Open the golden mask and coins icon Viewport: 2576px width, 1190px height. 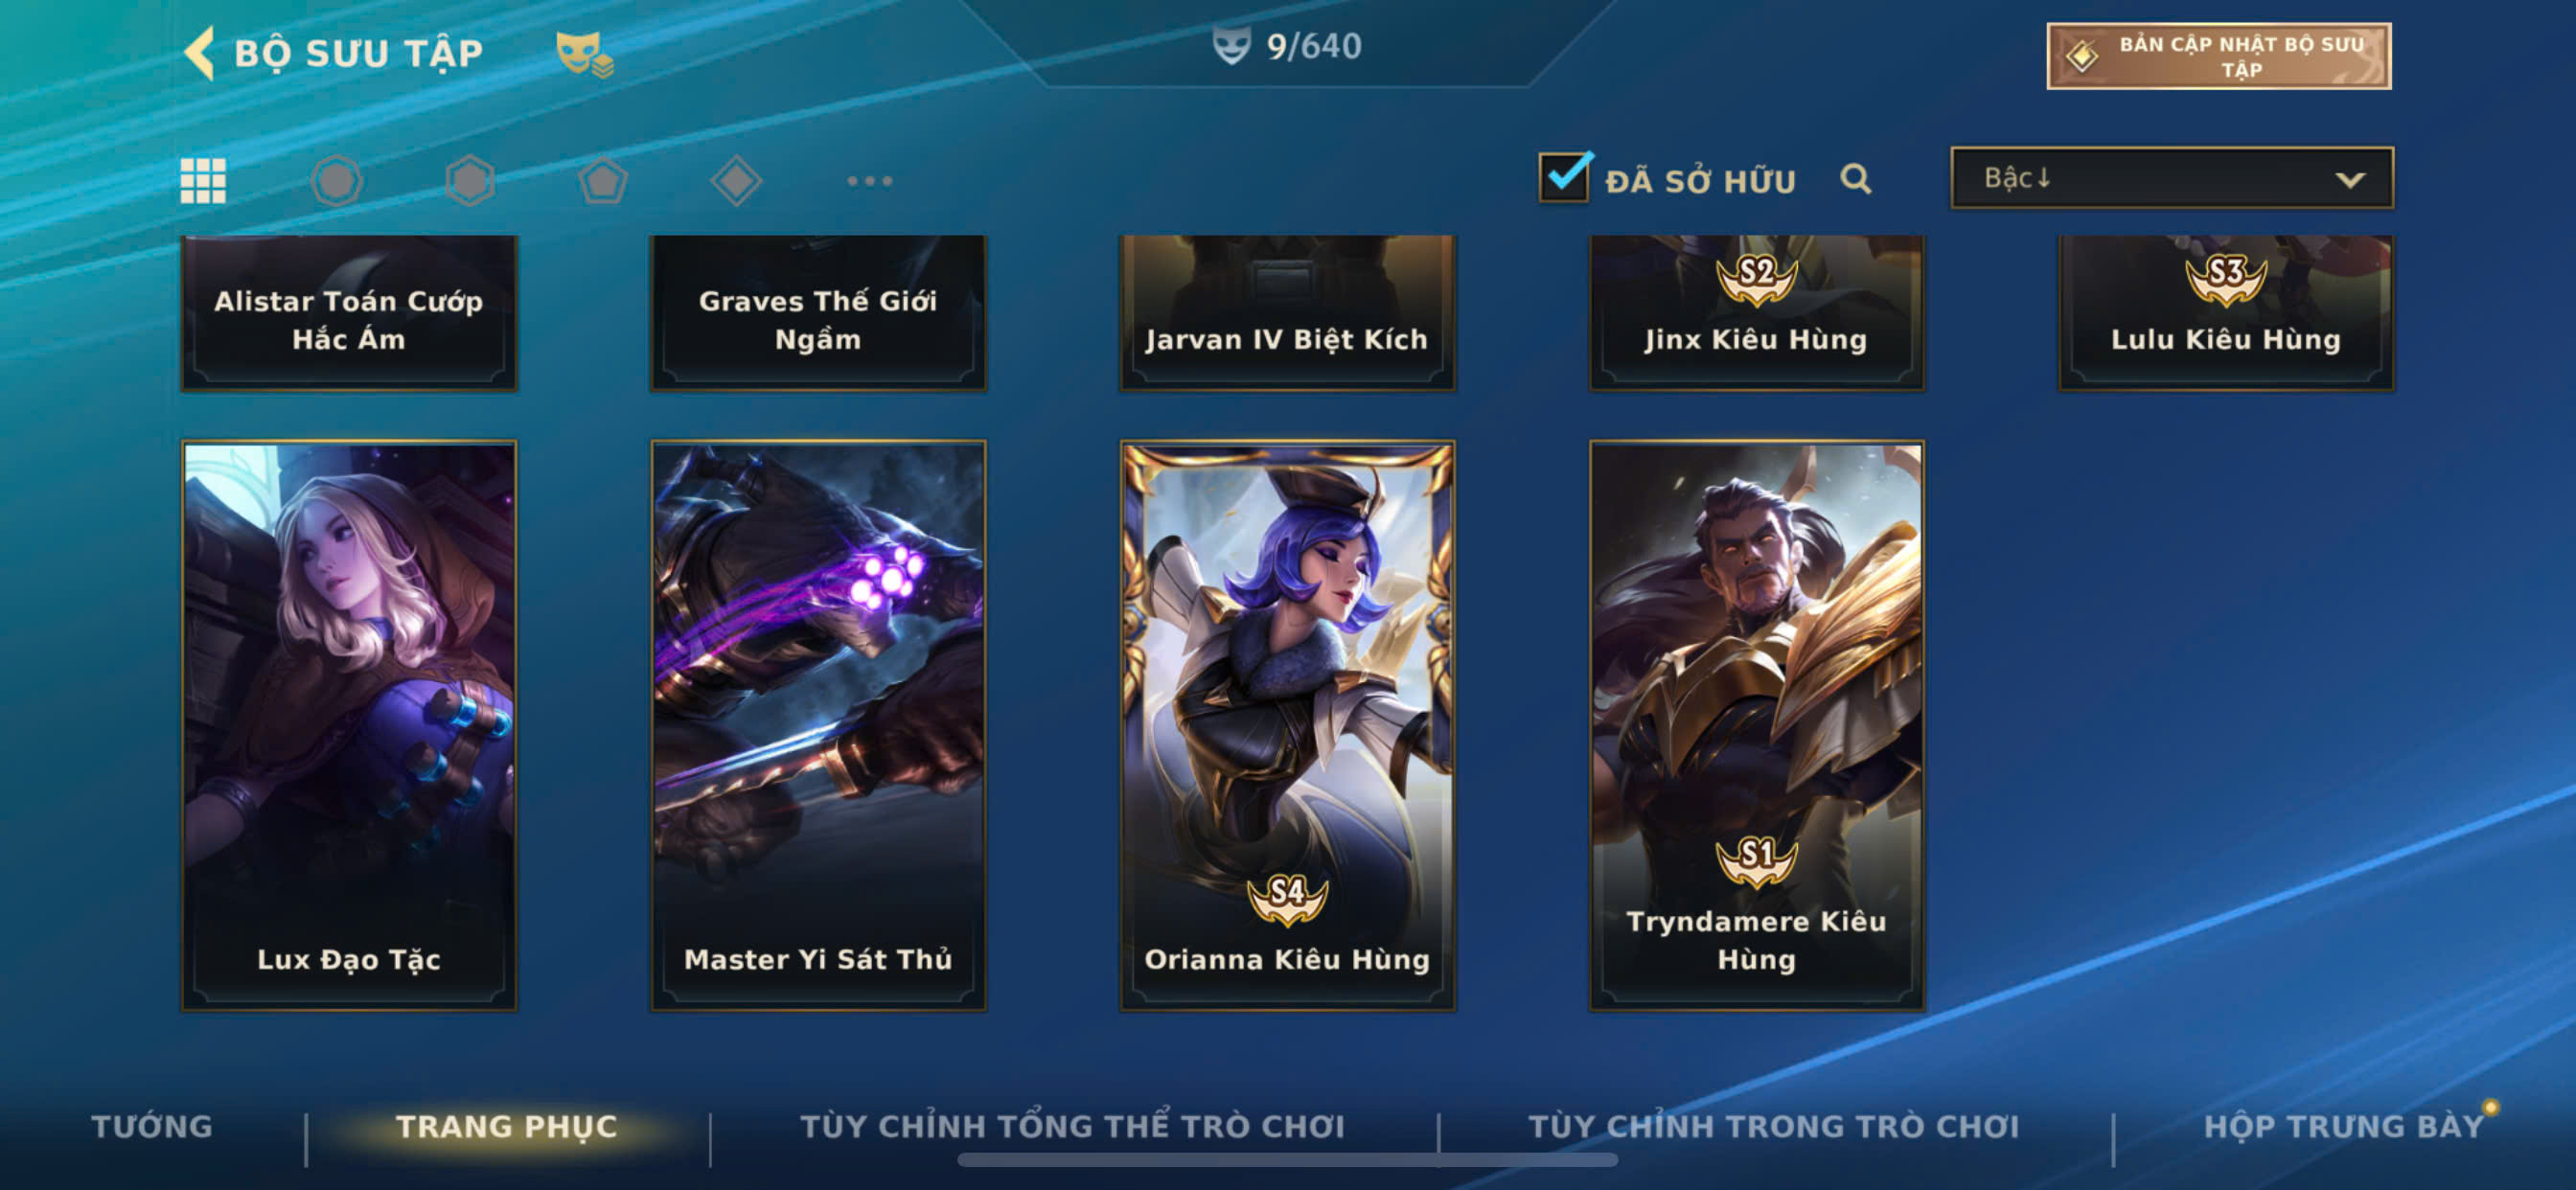[585, 54]
